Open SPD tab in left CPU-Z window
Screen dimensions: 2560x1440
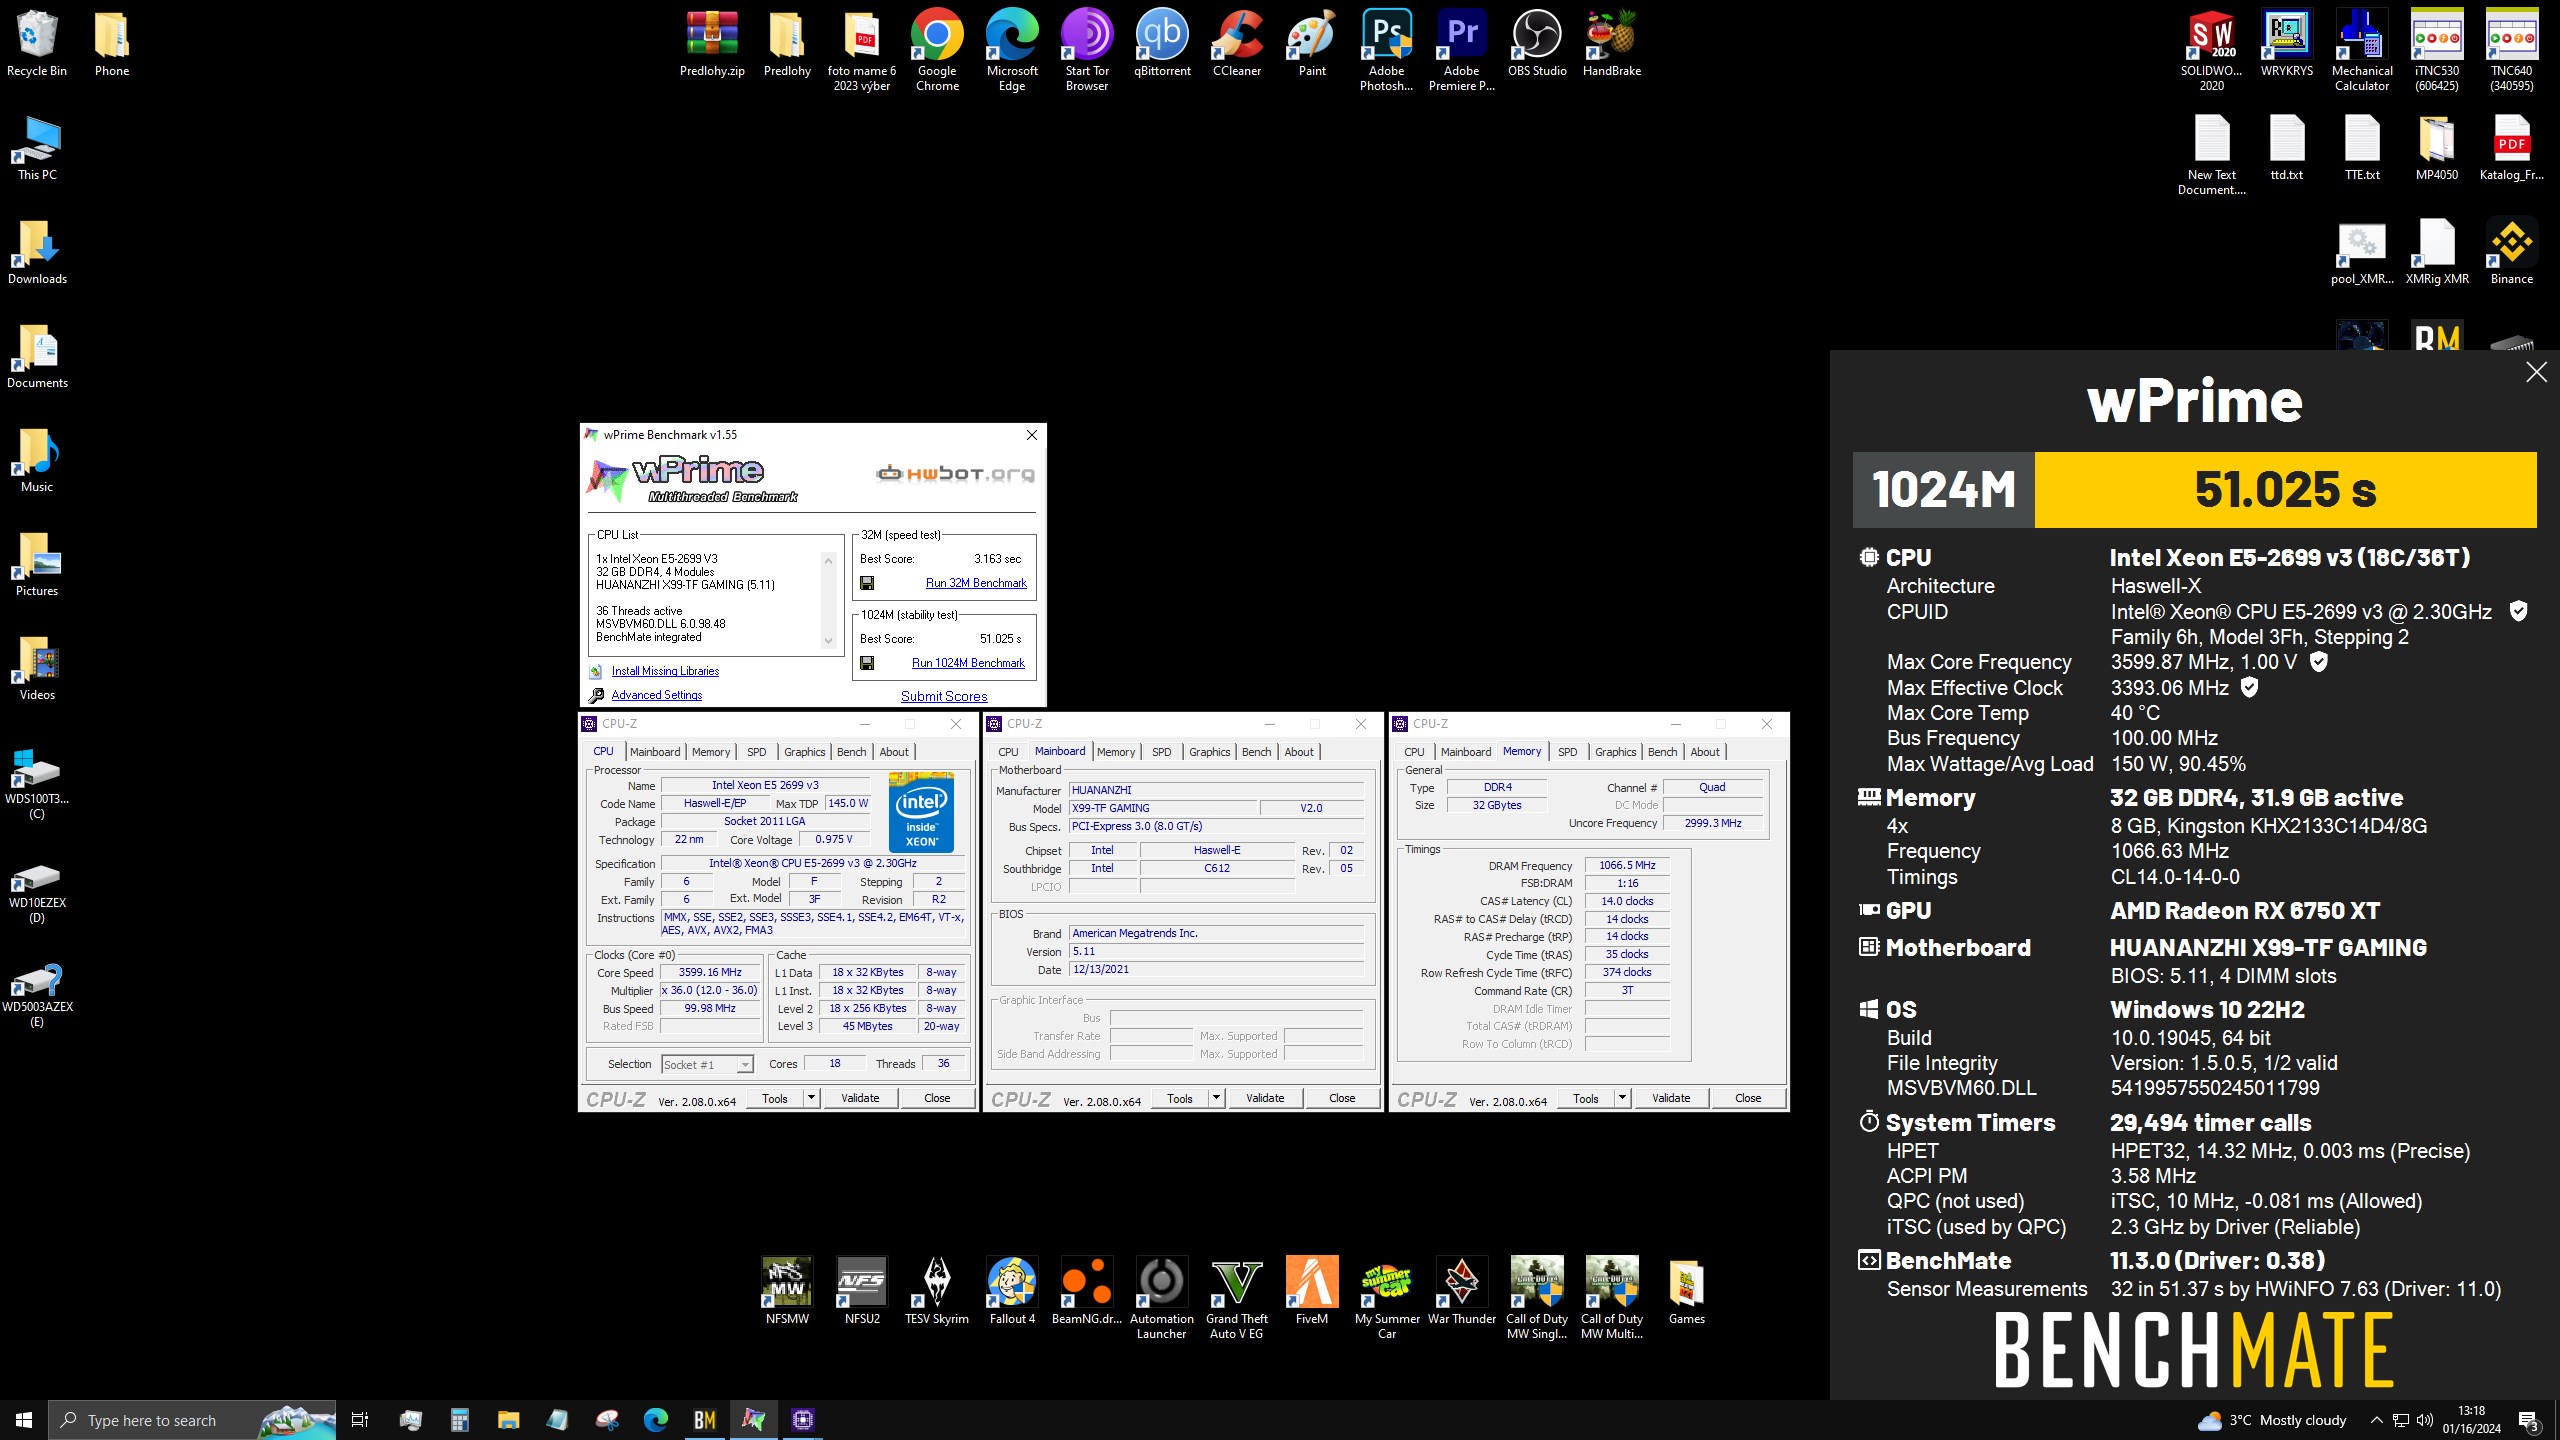pyautogui.click(x=757, y=752)
